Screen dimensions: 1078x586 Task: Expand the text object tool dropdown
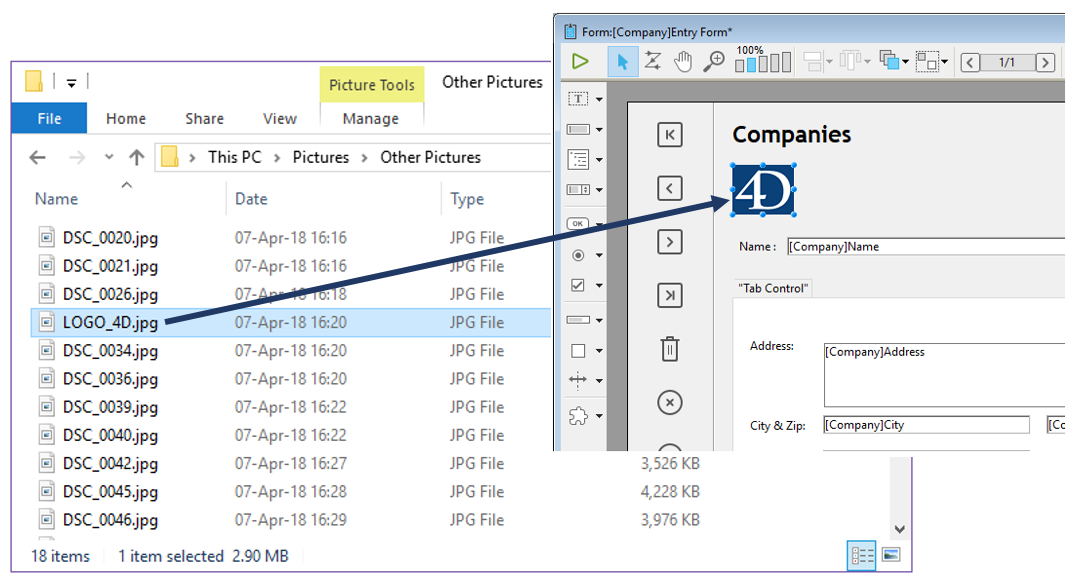coord(599,99)
